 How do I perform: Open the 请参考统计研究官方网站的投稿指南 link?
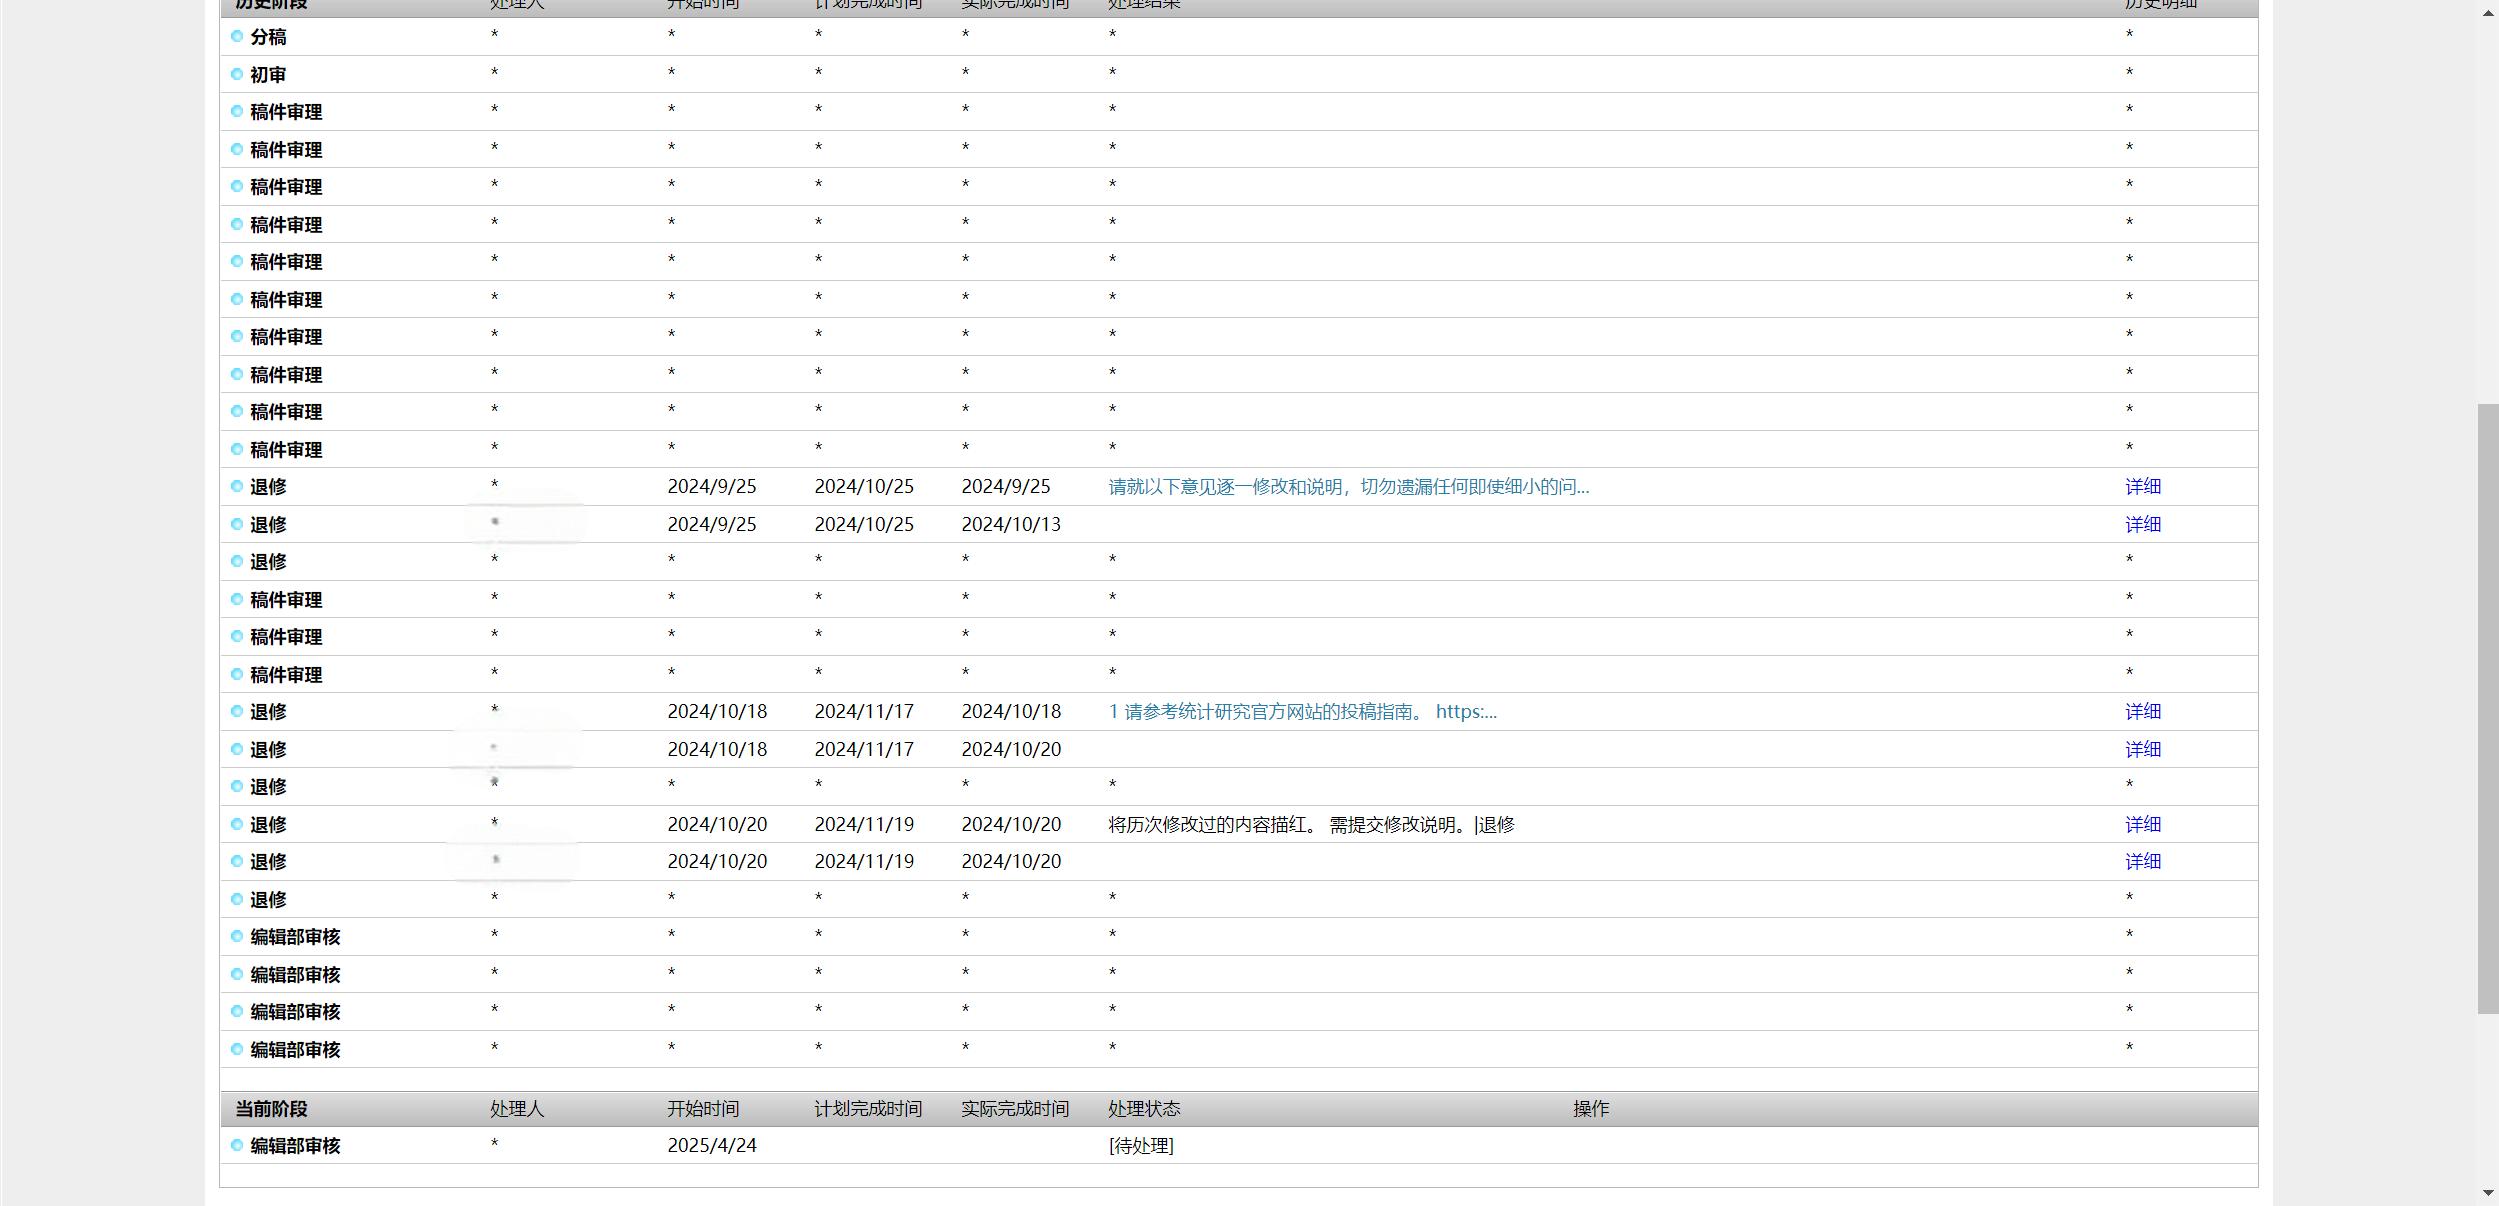1302,712
